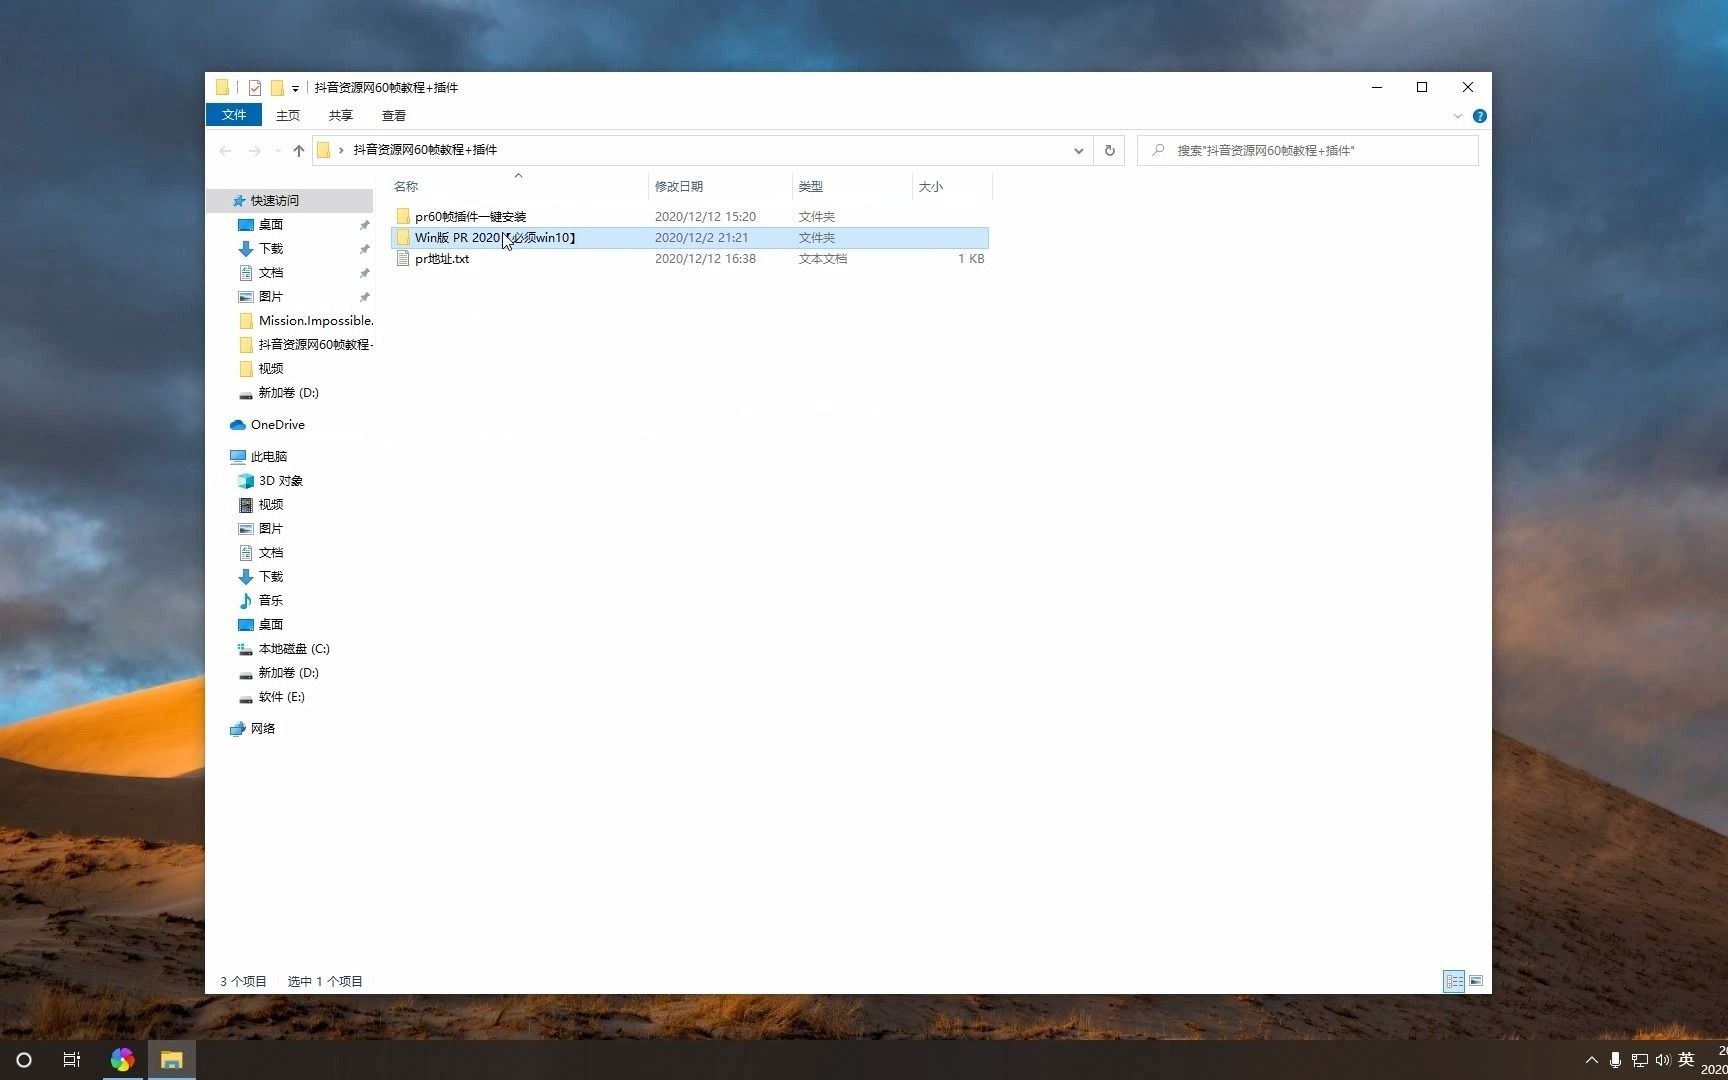Open Task View from the taskbar
The height and width of the screenshot is (1080, 1728).
click(x=72, y=1060)
